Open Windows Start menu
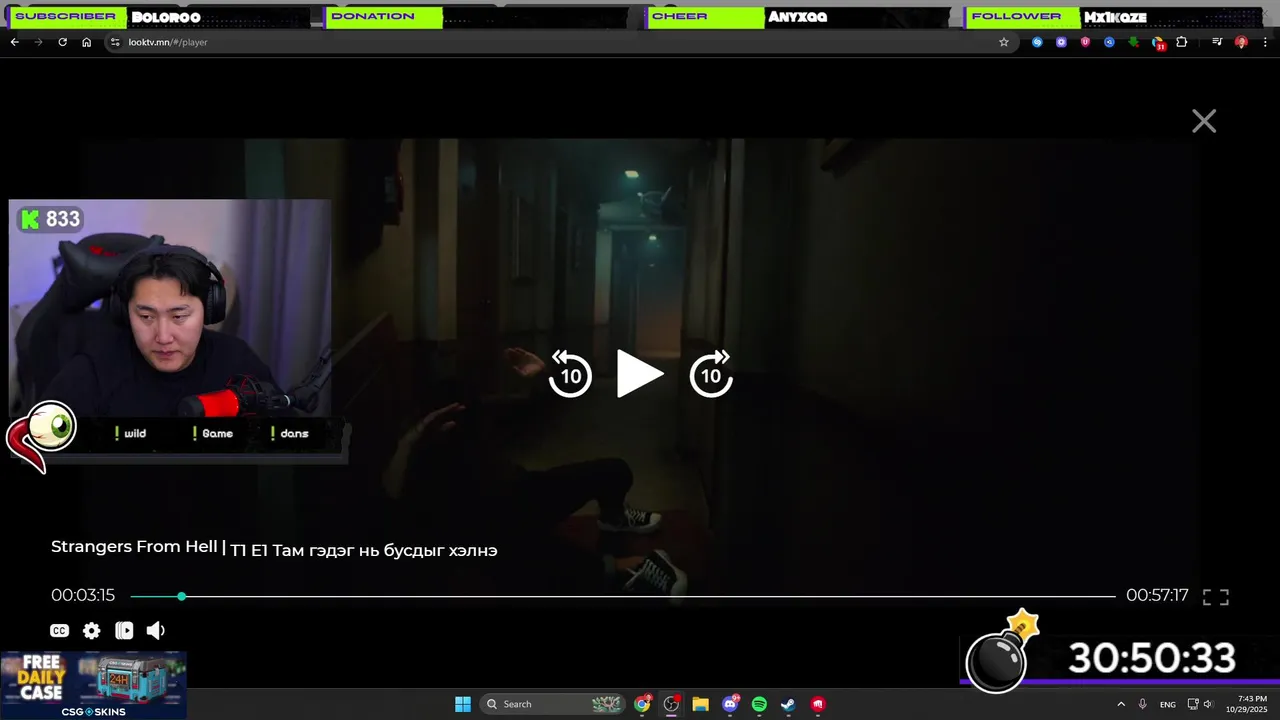Viewport: 1280px width, 720px height. coord(463,704)
